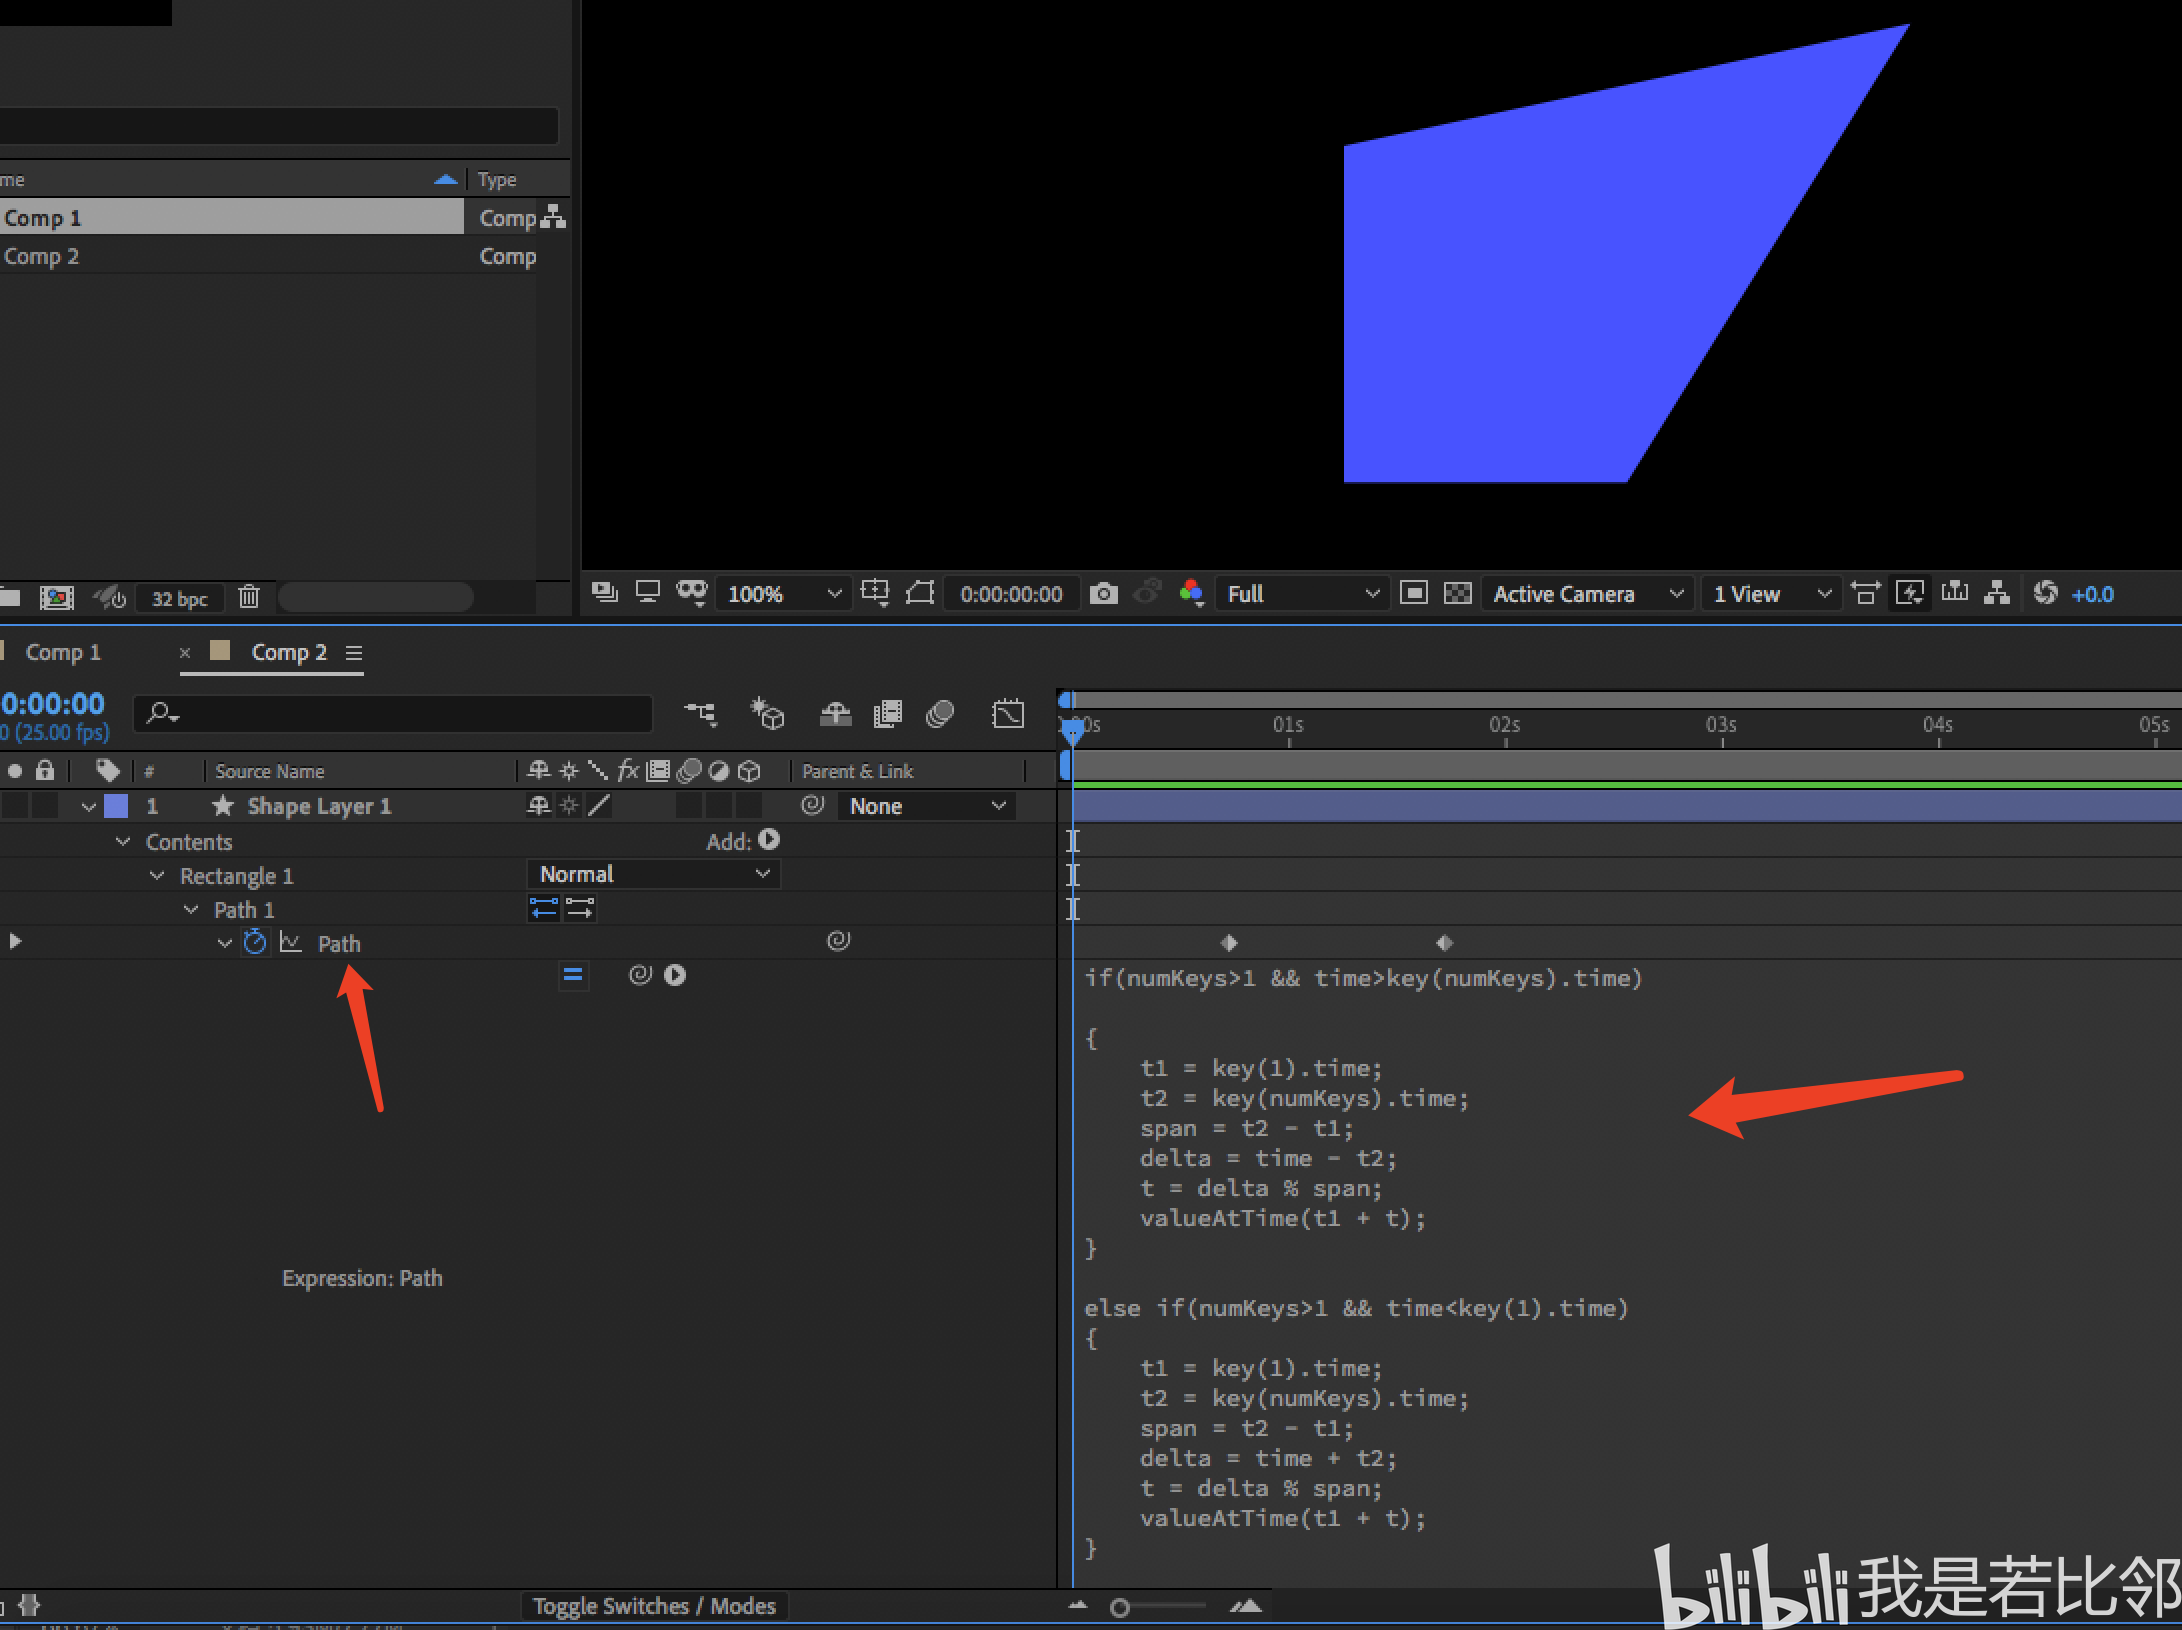Screen dimensions: 2182x1630
Task: Click the Primary Viewer monitor icon
Action: (x=648, y=592)
